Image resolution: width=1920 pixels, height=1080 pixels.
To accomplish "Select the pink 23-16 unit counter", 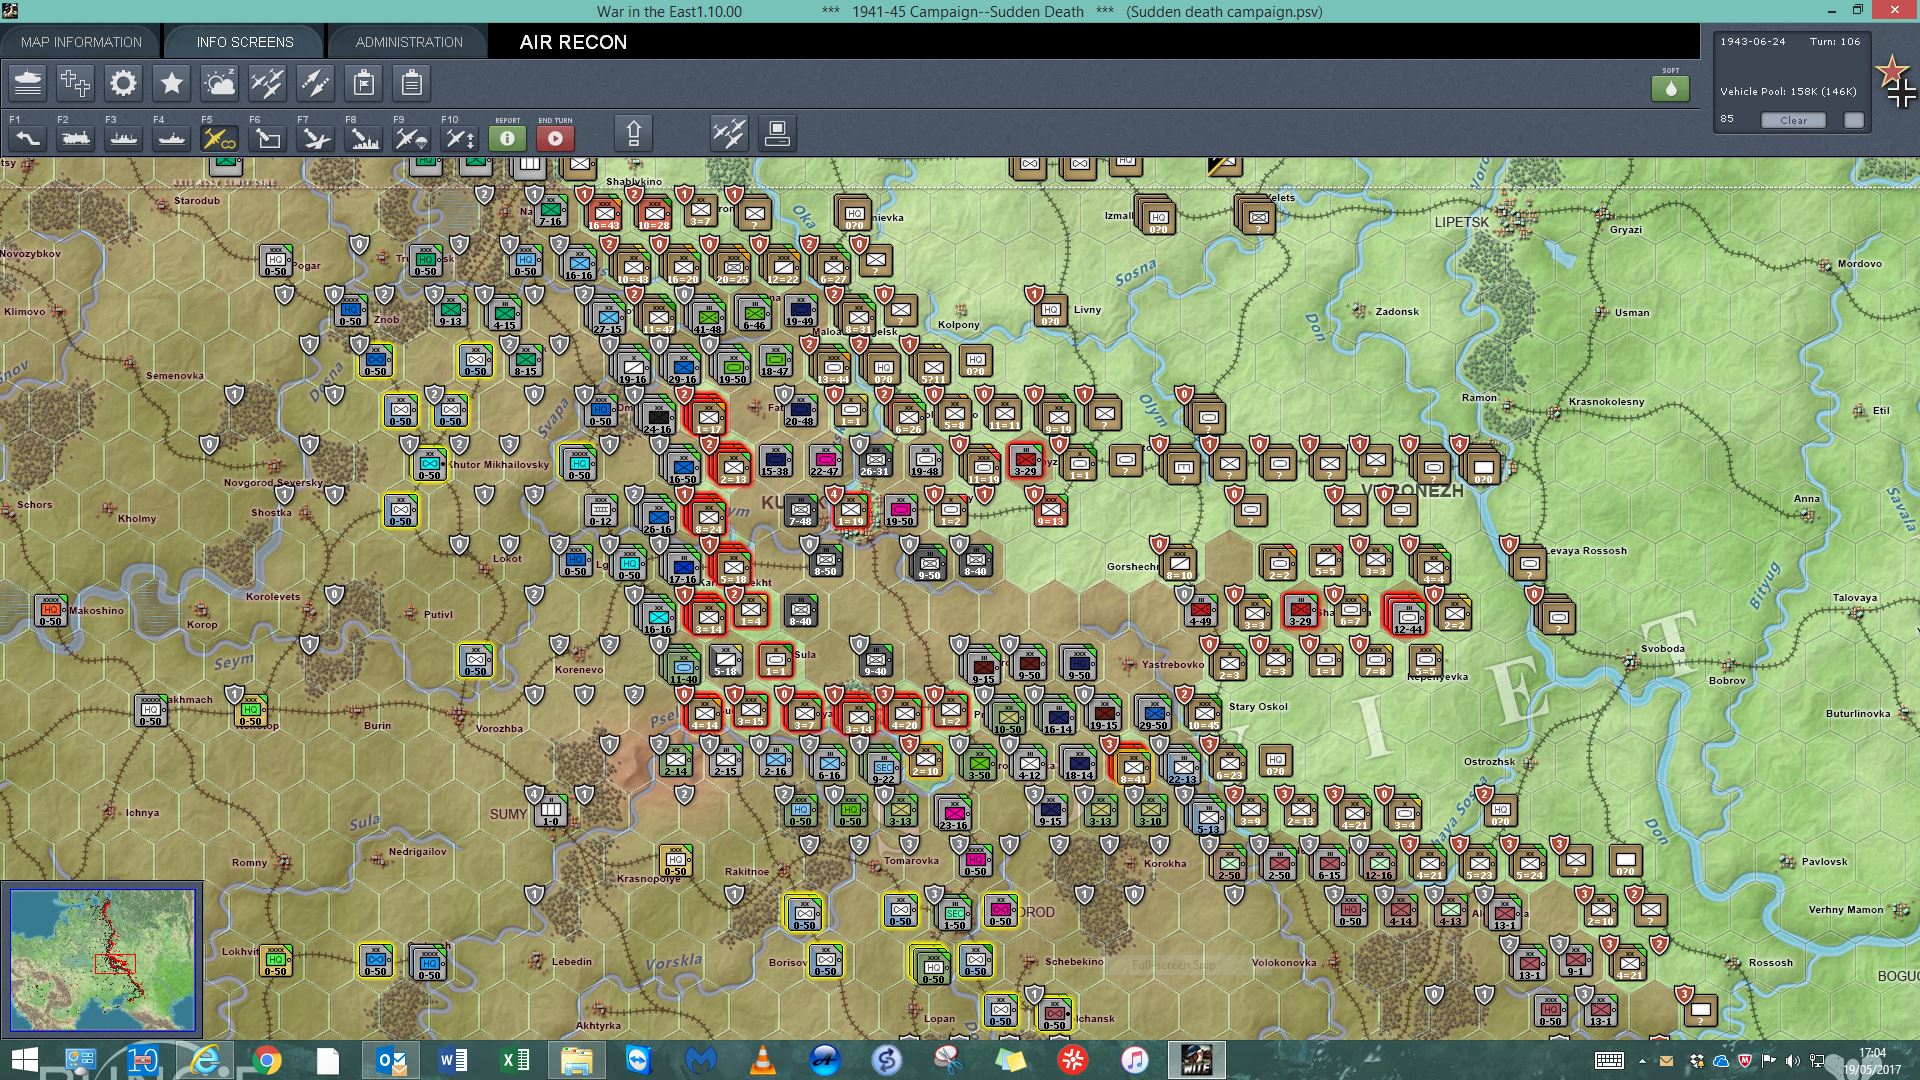I will pyautogui.click(x=953, y=814).
